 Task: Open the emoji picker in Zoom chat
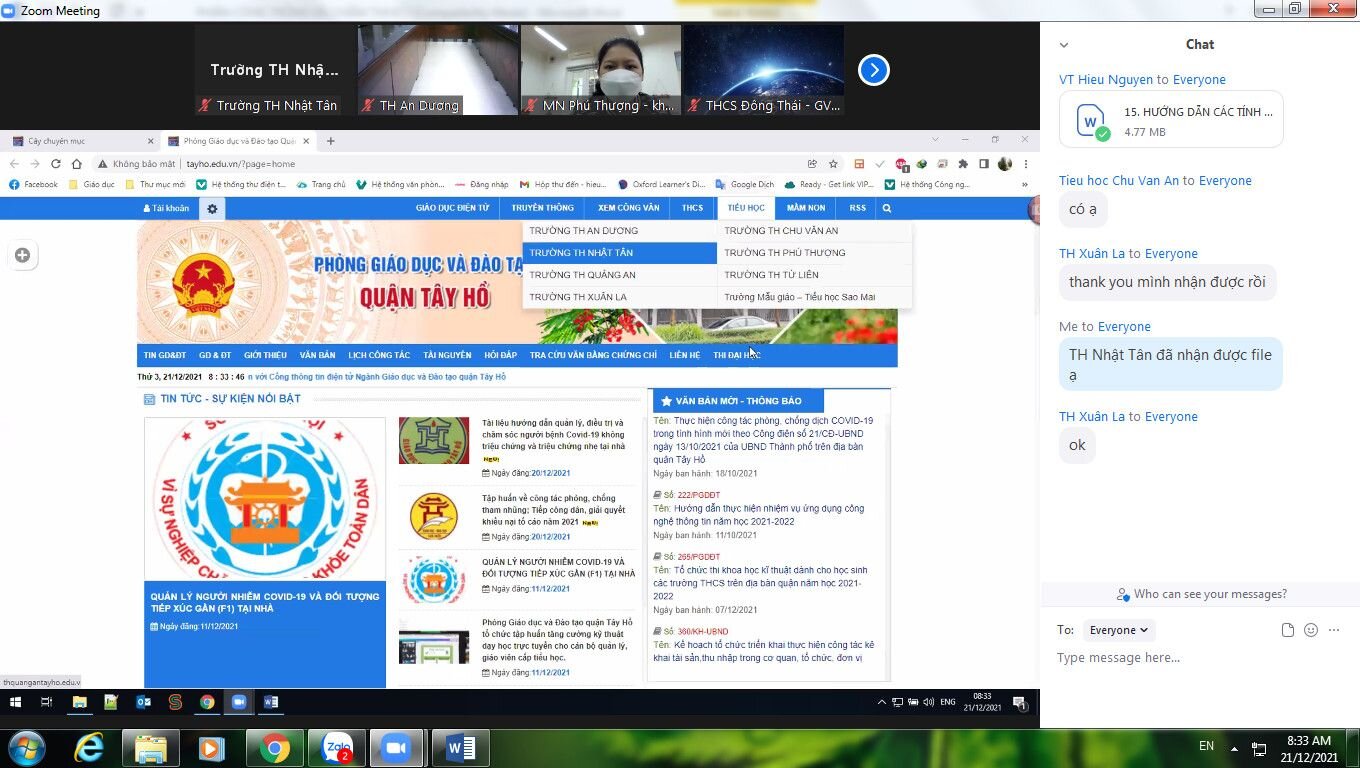tap(1310, 629)
